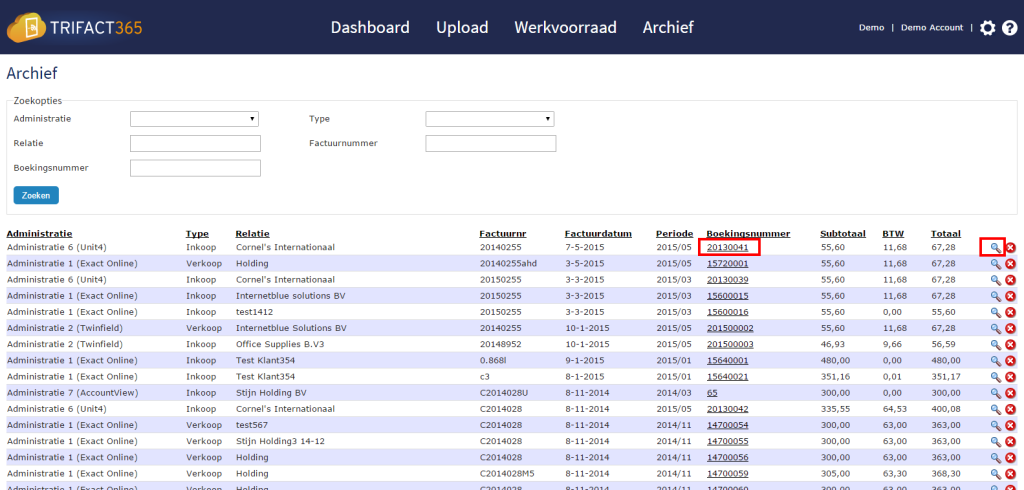Select invoice number 'C2014028U' cell
The height and width of the screenshot is (490, 1024).
pos(502,393)
